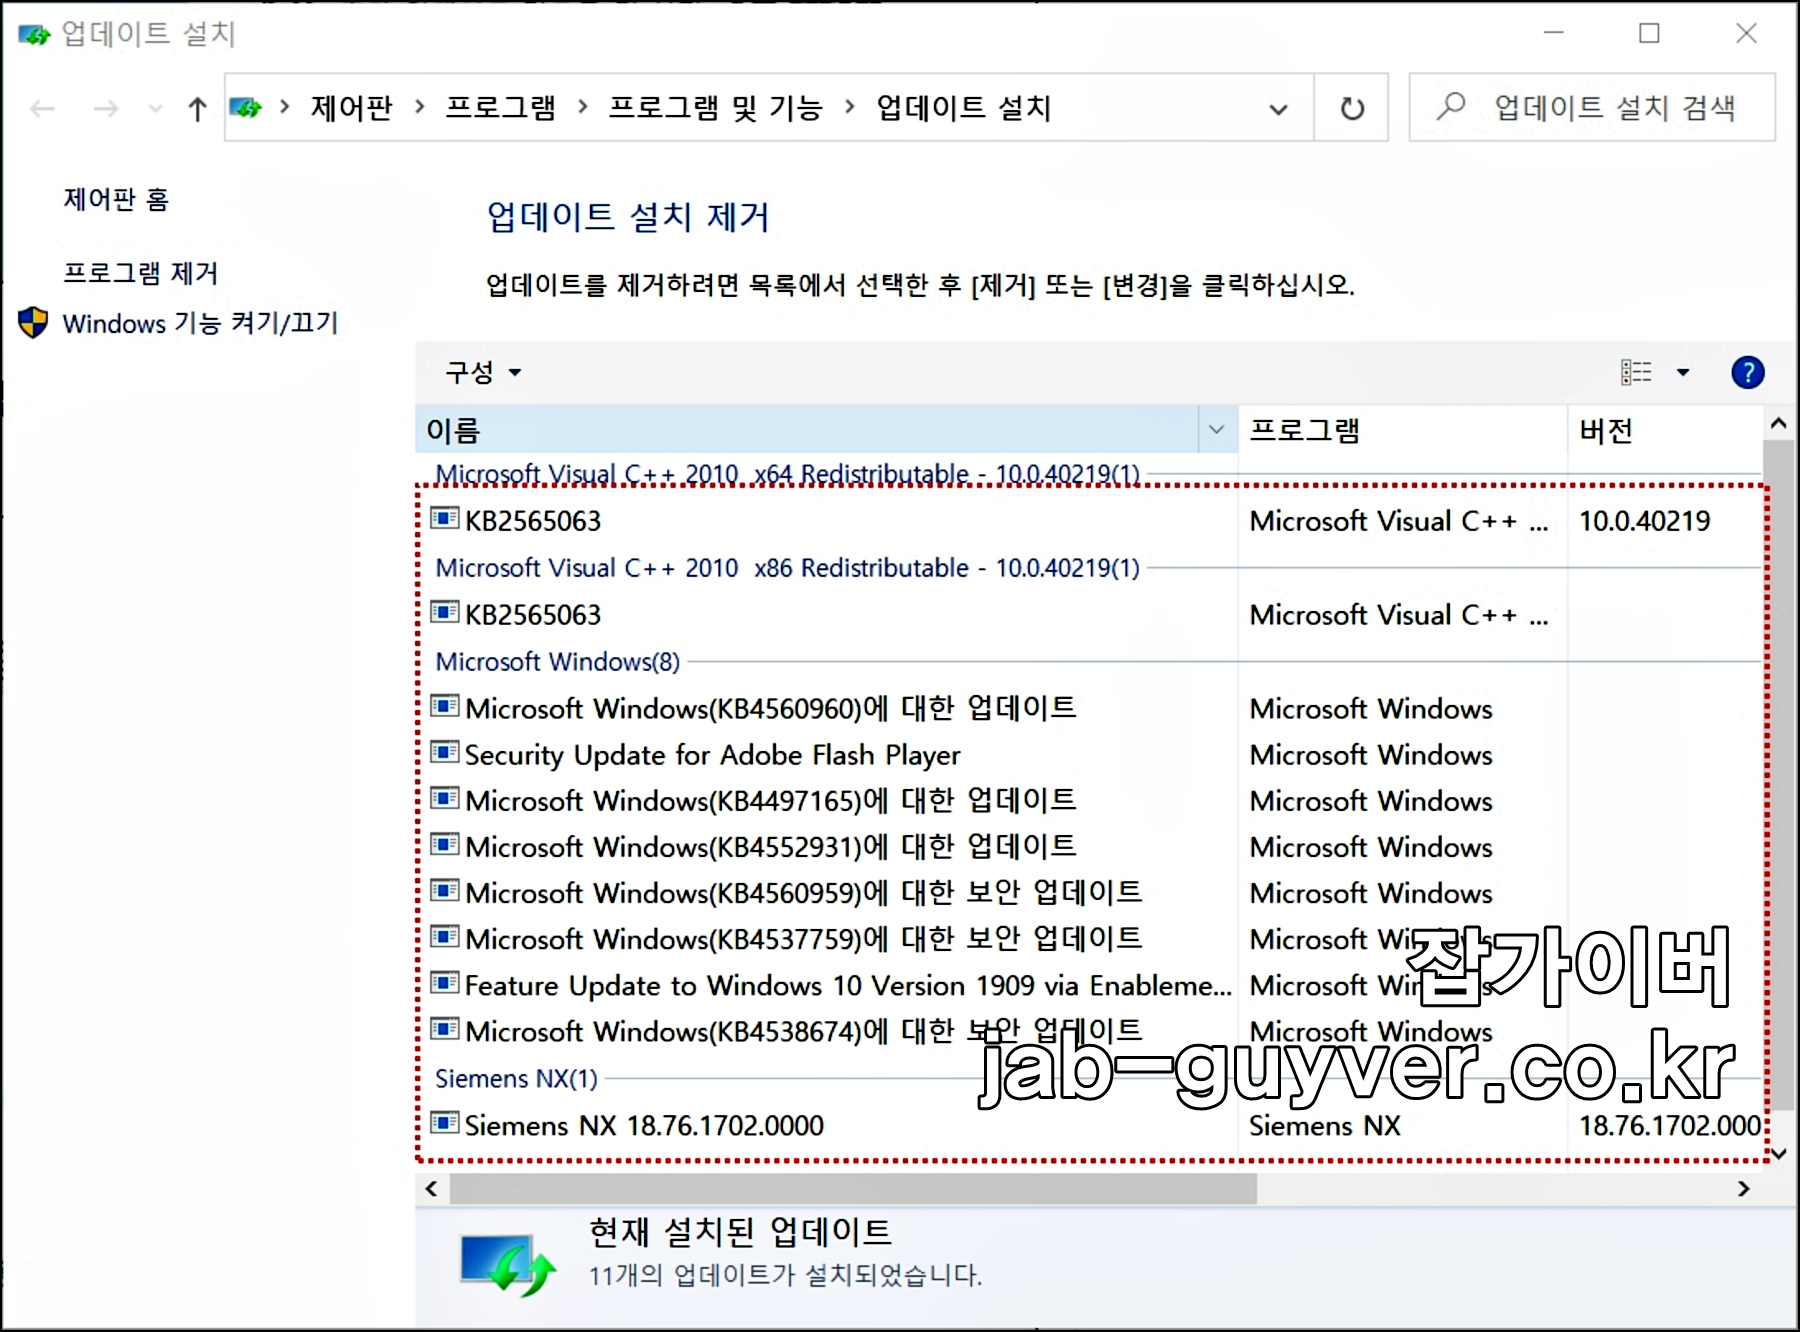The width and height of the screenshot is (1800, 1332).
Task: Click the address bar Control Panel icon
Action: click(x=246, y=107)
